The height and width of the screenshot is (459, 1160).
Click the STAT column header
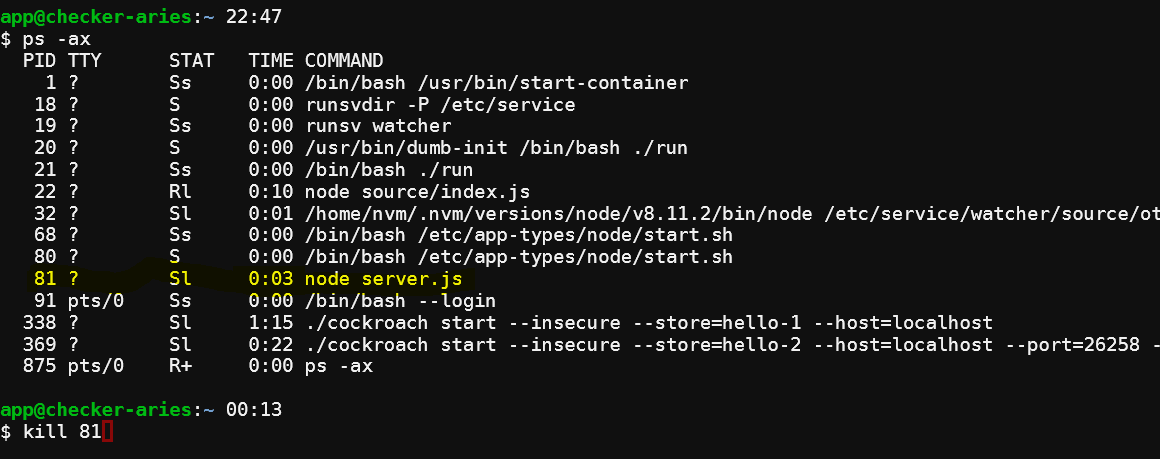click(x=192, y=60)
